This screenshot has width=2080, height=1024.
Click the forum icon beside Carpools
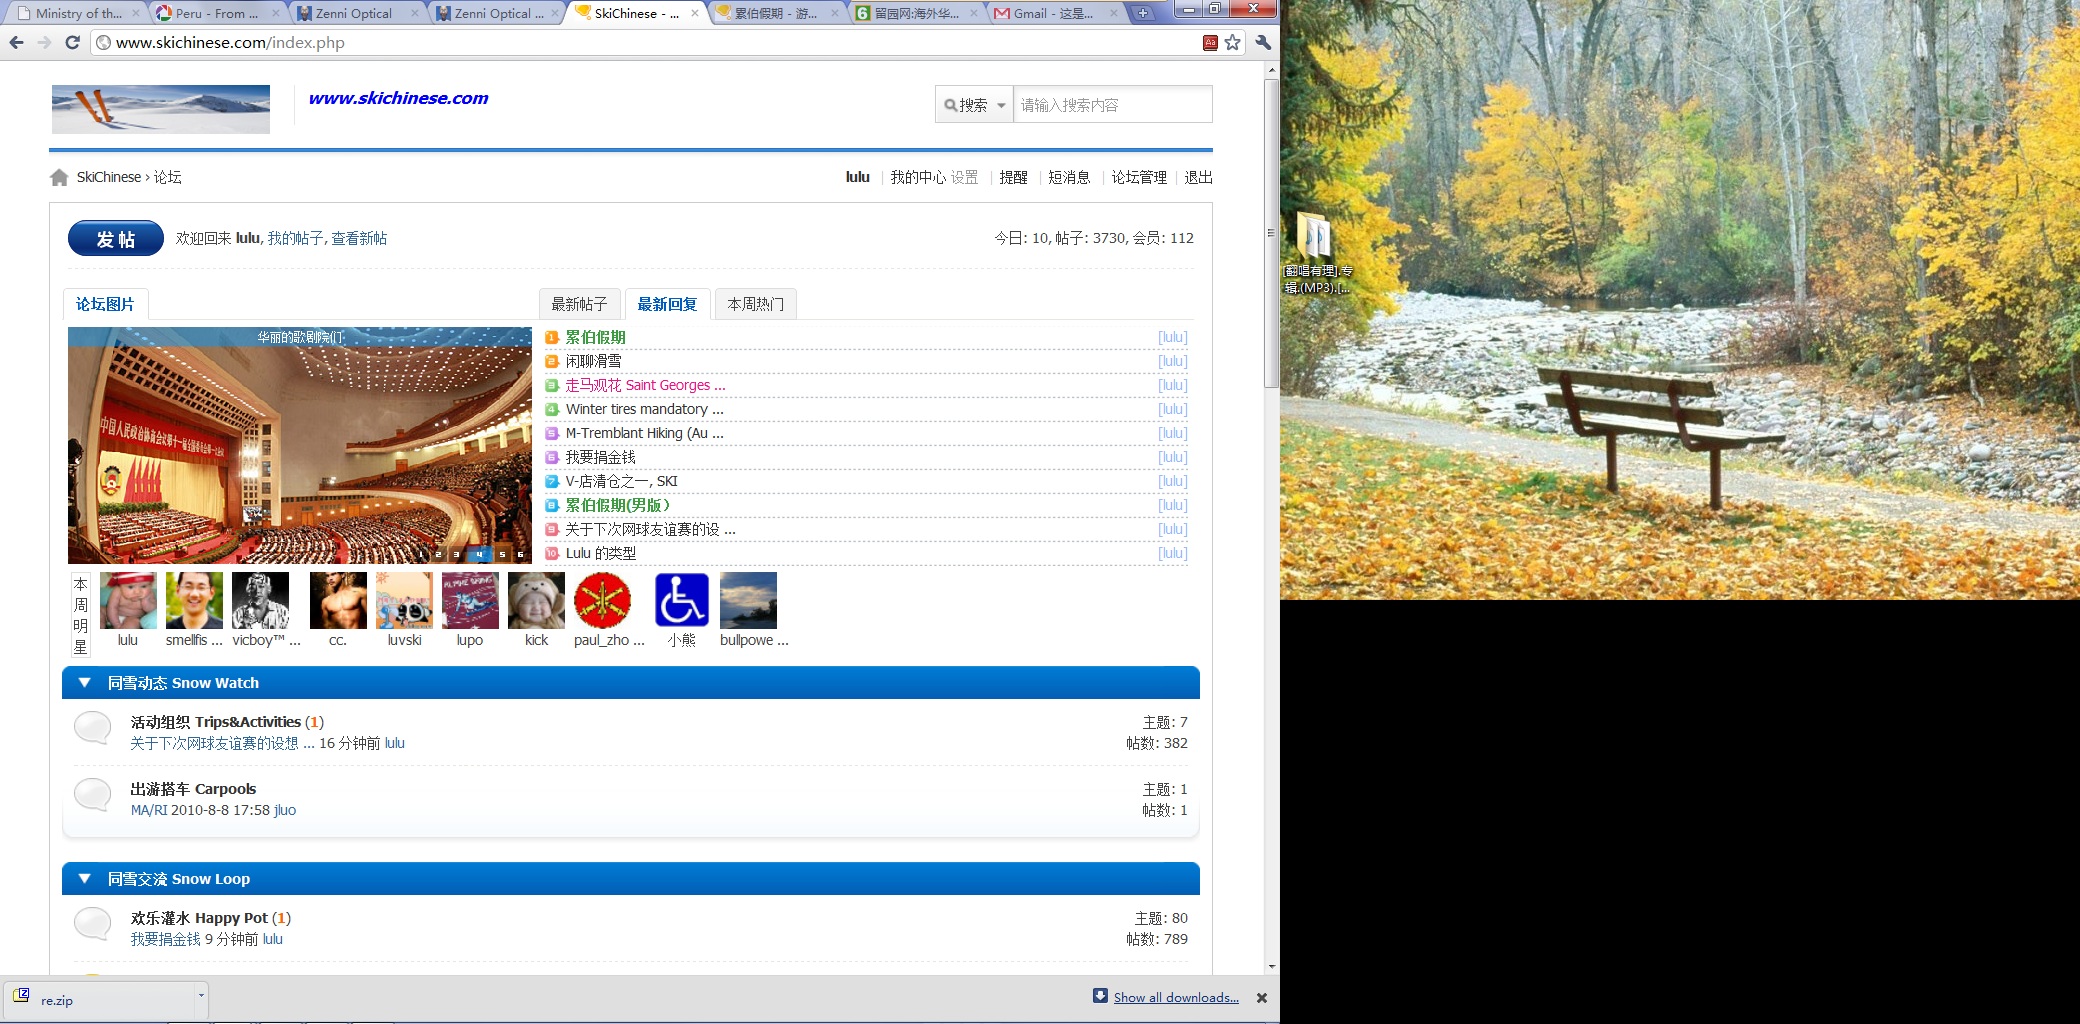click(93, 795)
